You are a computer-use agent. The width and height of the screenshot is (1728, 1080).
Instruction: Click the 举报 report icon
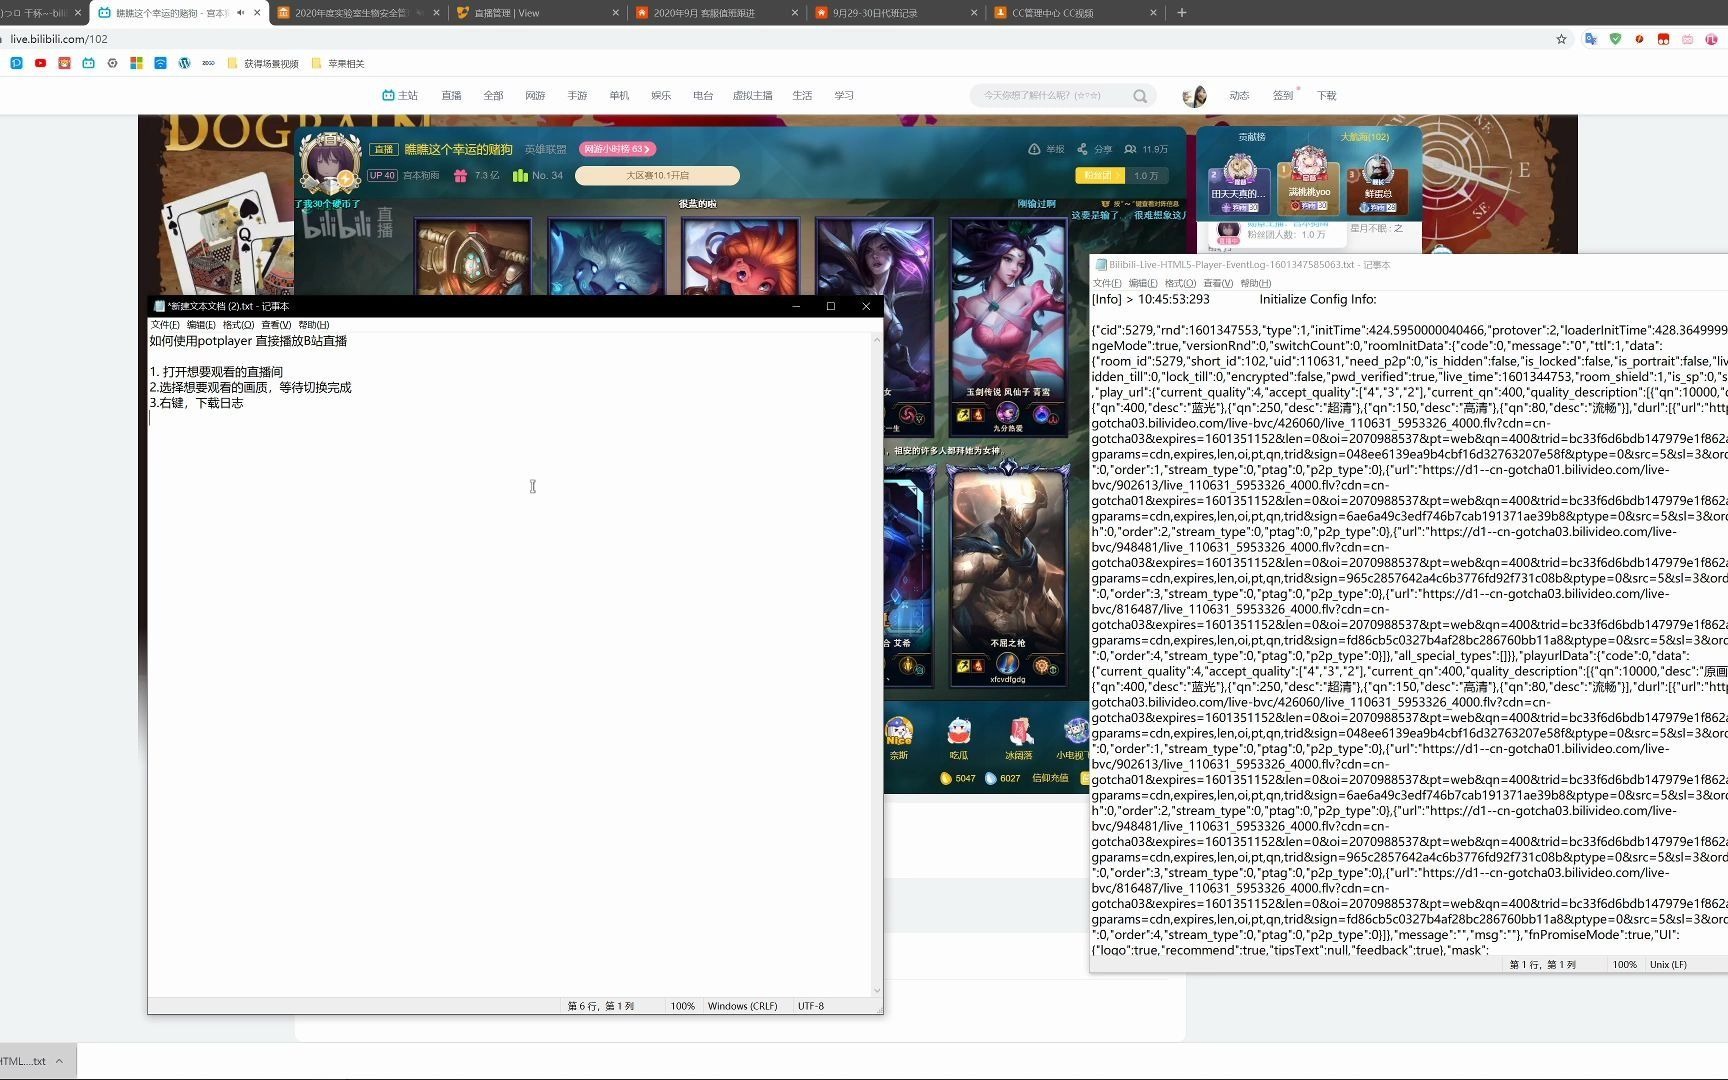tap(1034, 149)
